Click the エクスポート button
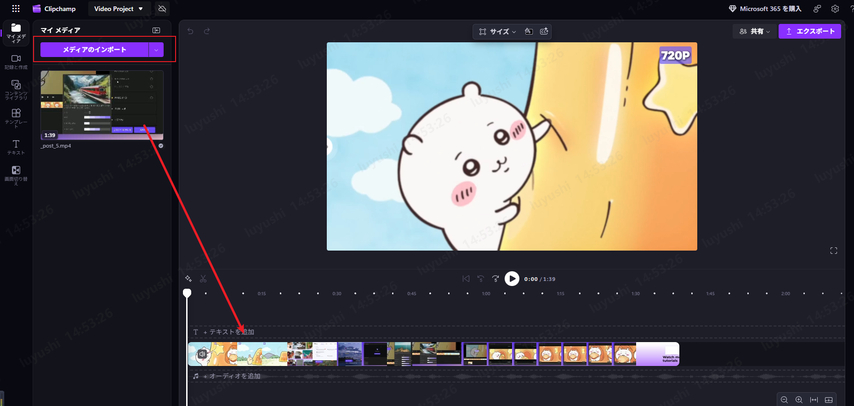 [x=810, y=32]
